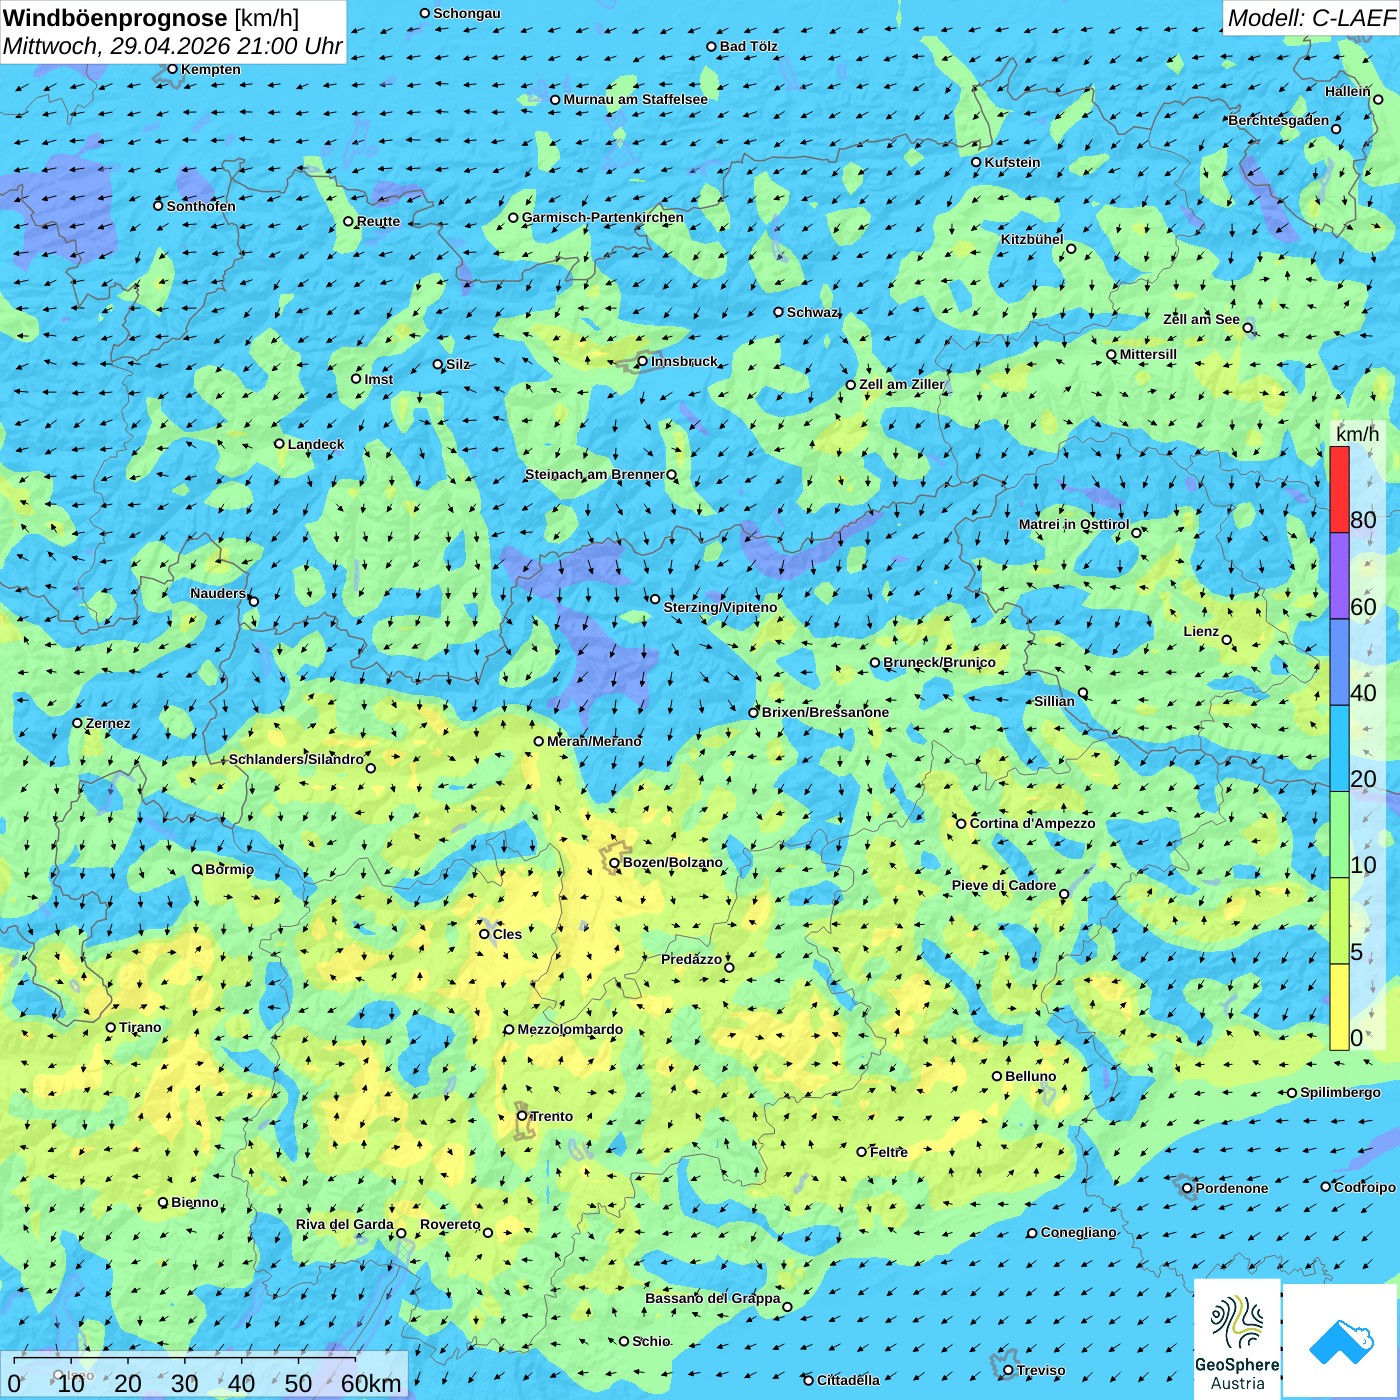
Task: Select the Innsbruck city label
Action: point(684,361)
